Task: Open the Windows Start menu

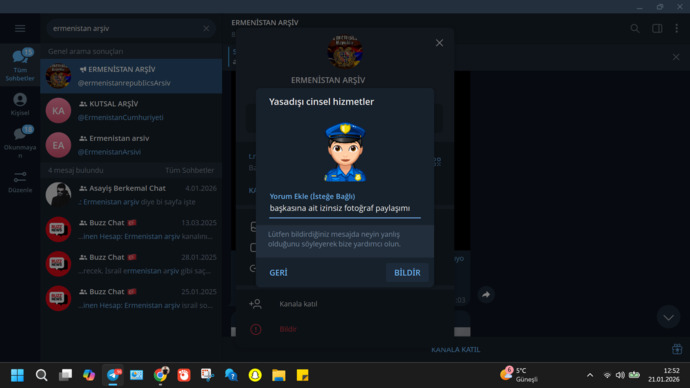Action: (18, 375)
